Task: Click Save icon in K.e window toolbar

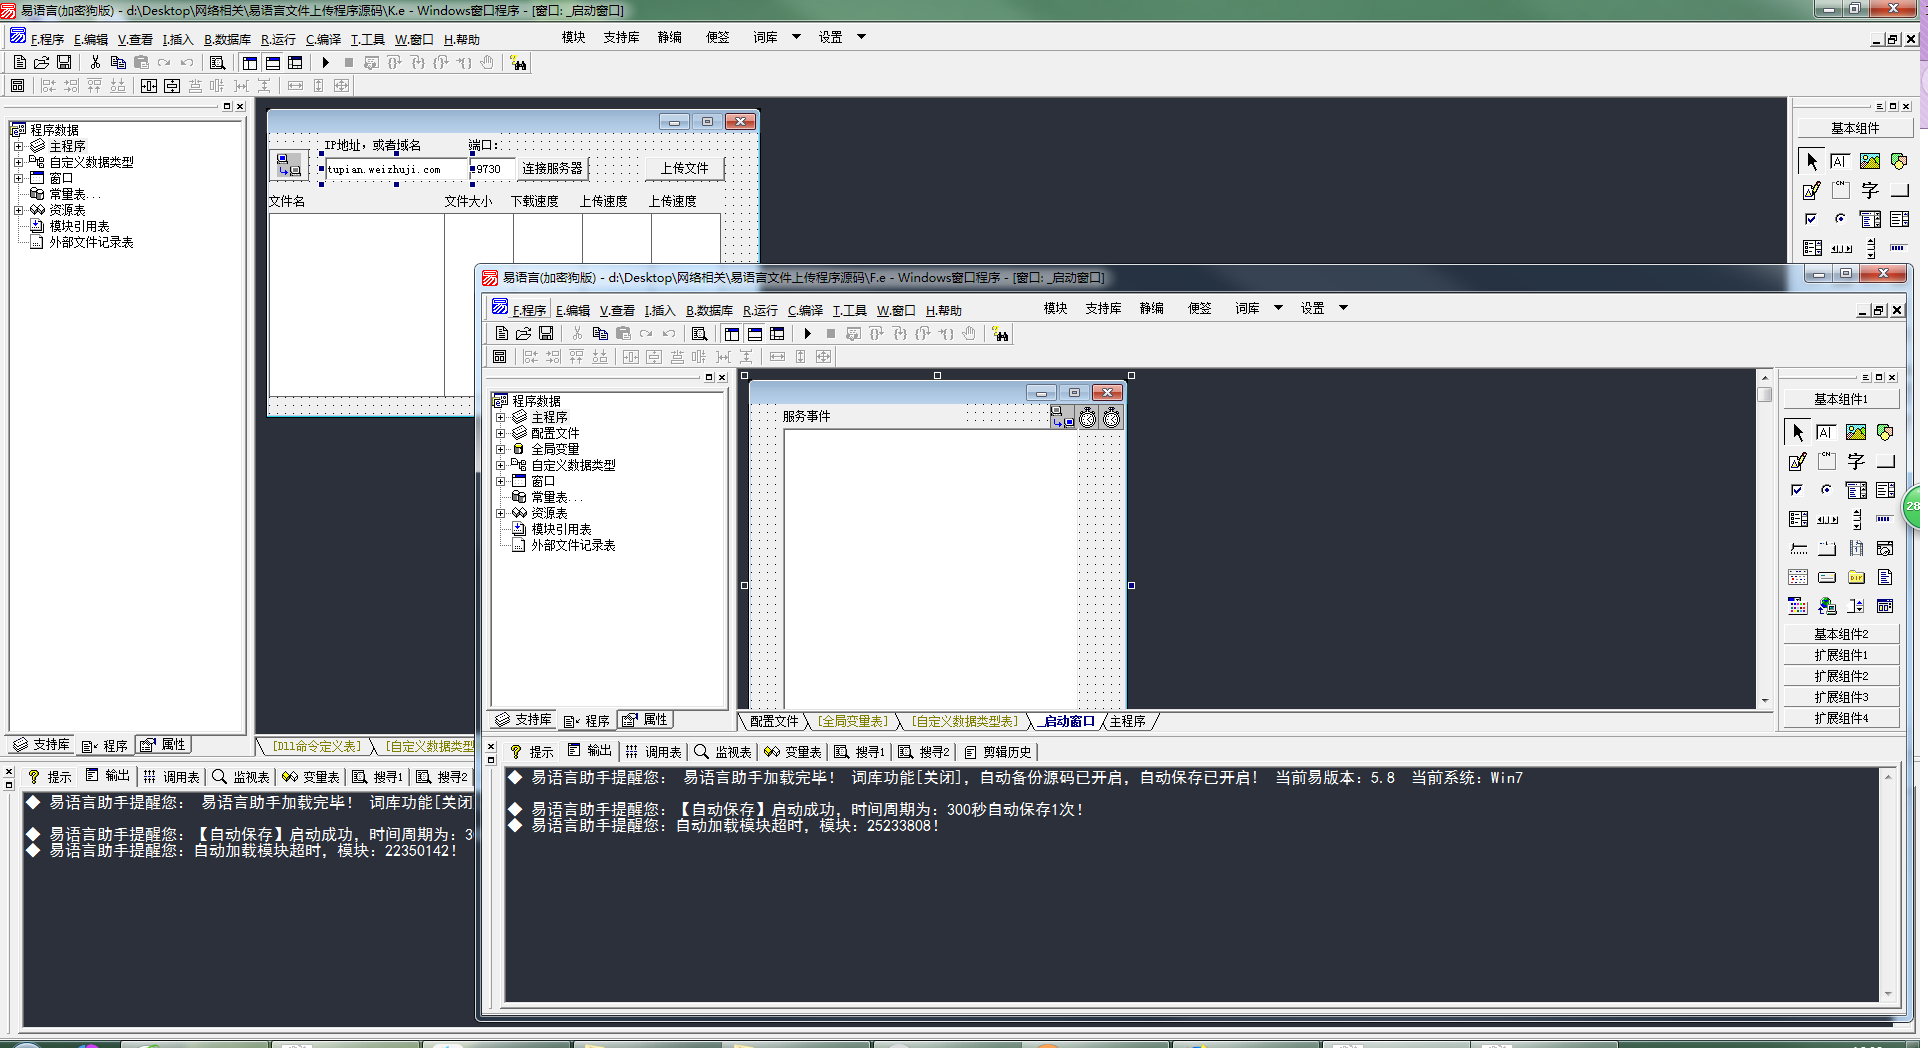Action: pos(64,62)
